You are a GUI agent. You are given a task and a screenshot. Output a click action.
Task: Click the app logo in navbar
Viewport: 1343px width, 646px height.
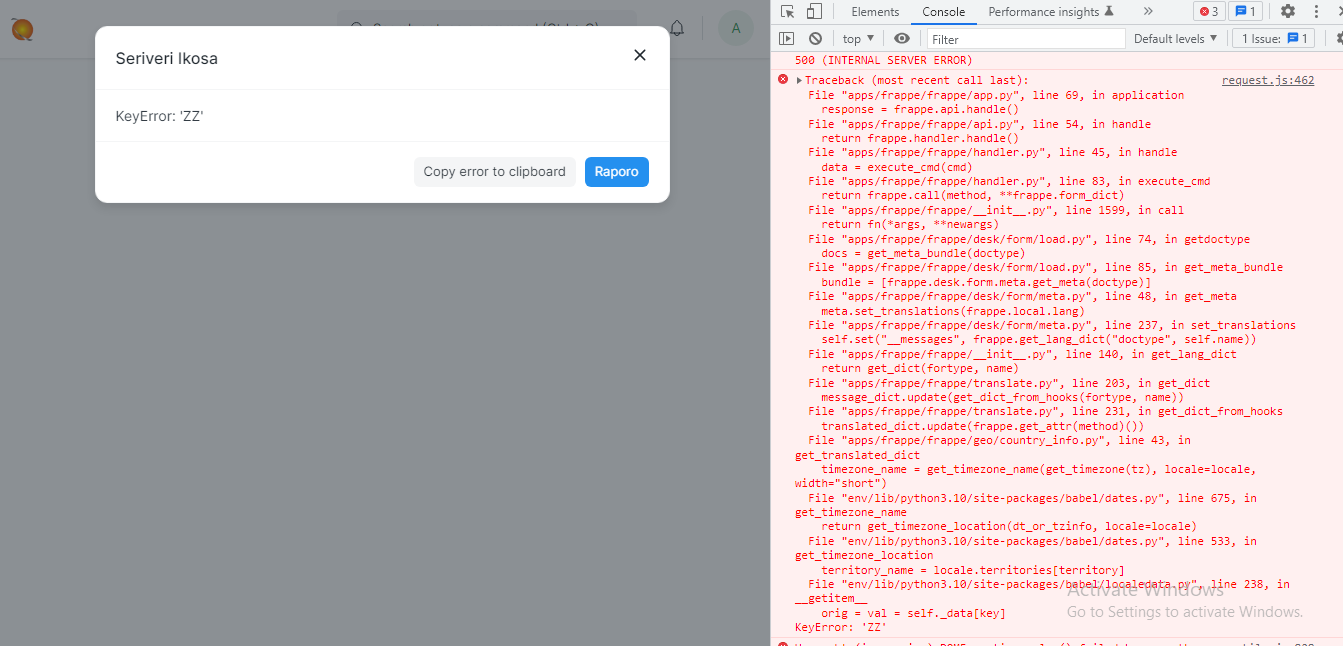point(22,29)
